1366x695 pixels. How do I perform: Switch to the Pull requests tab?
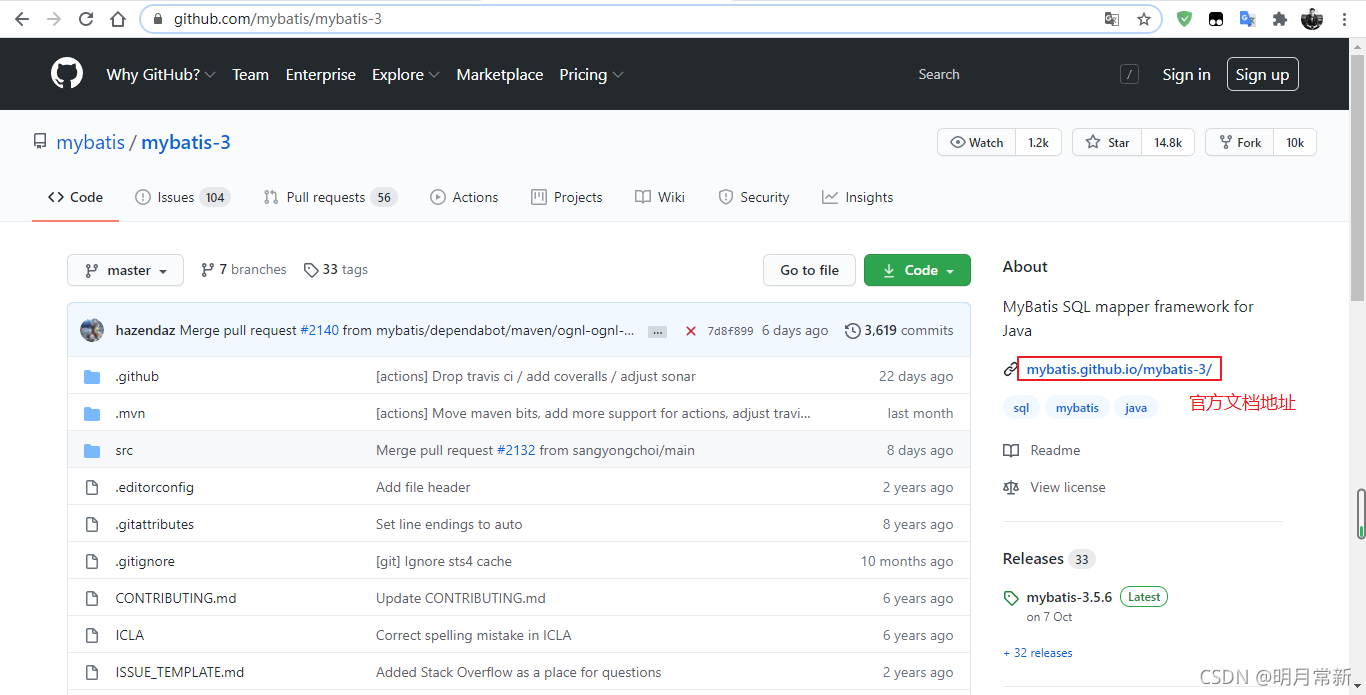pos(330,197)
